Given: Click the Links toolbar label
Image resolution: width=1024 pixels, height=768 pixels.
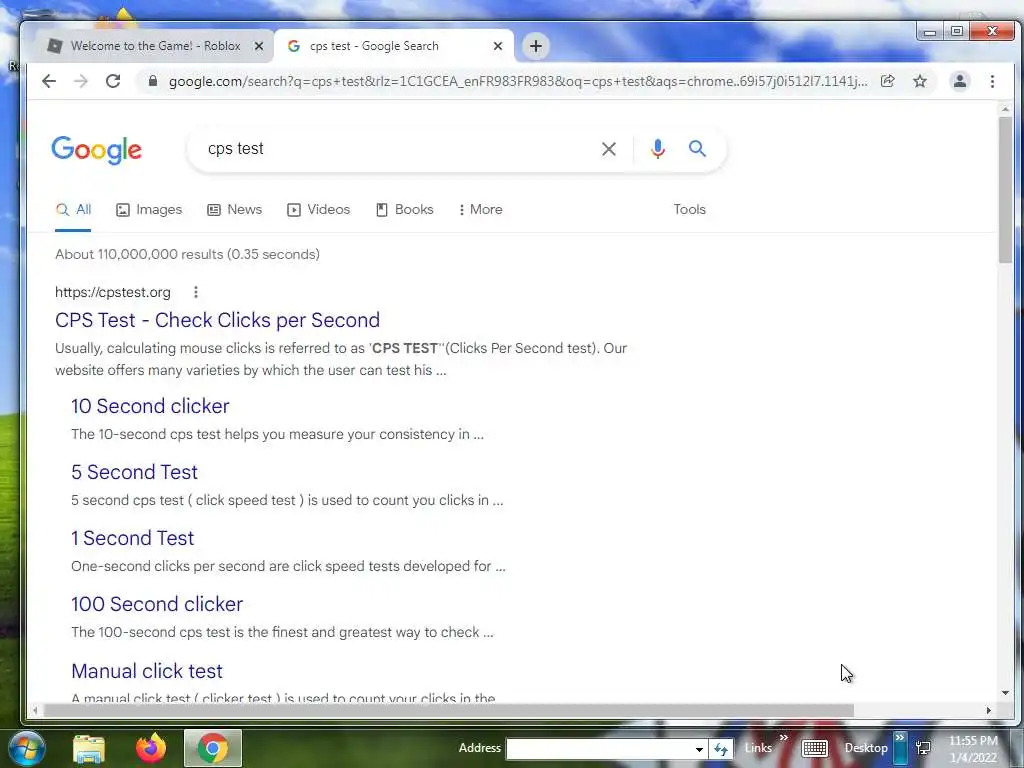Looking at the screenshot, I should [x=758, y=748].
